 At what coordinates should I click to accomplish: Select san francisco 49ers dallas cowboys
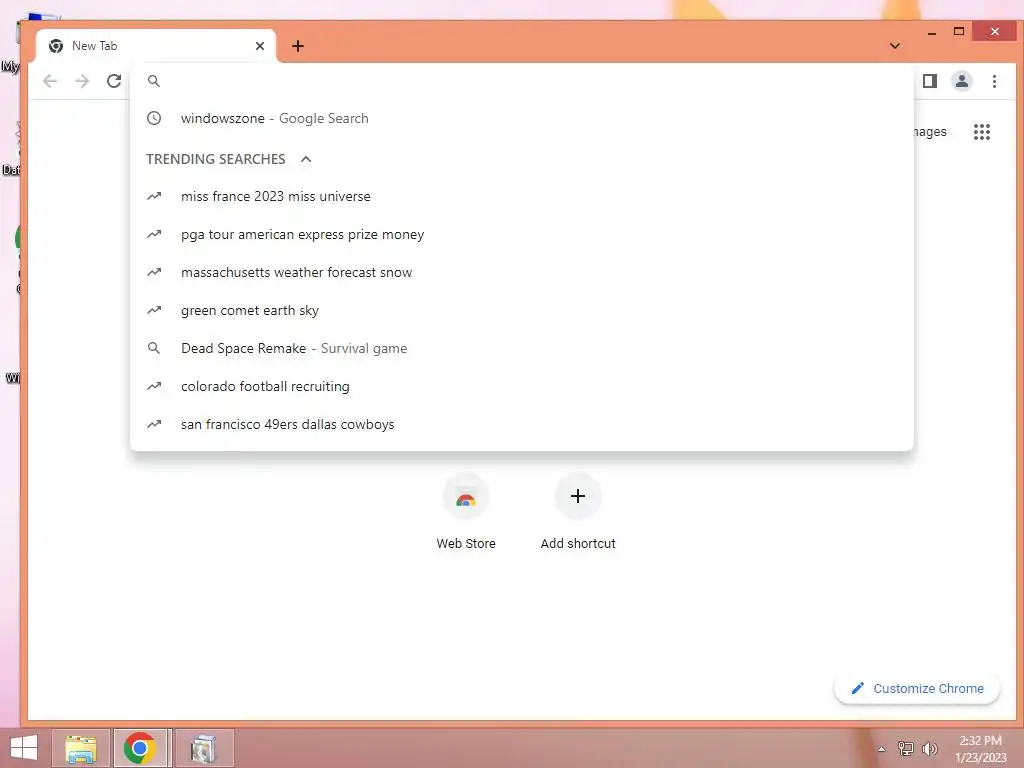tap(521, 424)
